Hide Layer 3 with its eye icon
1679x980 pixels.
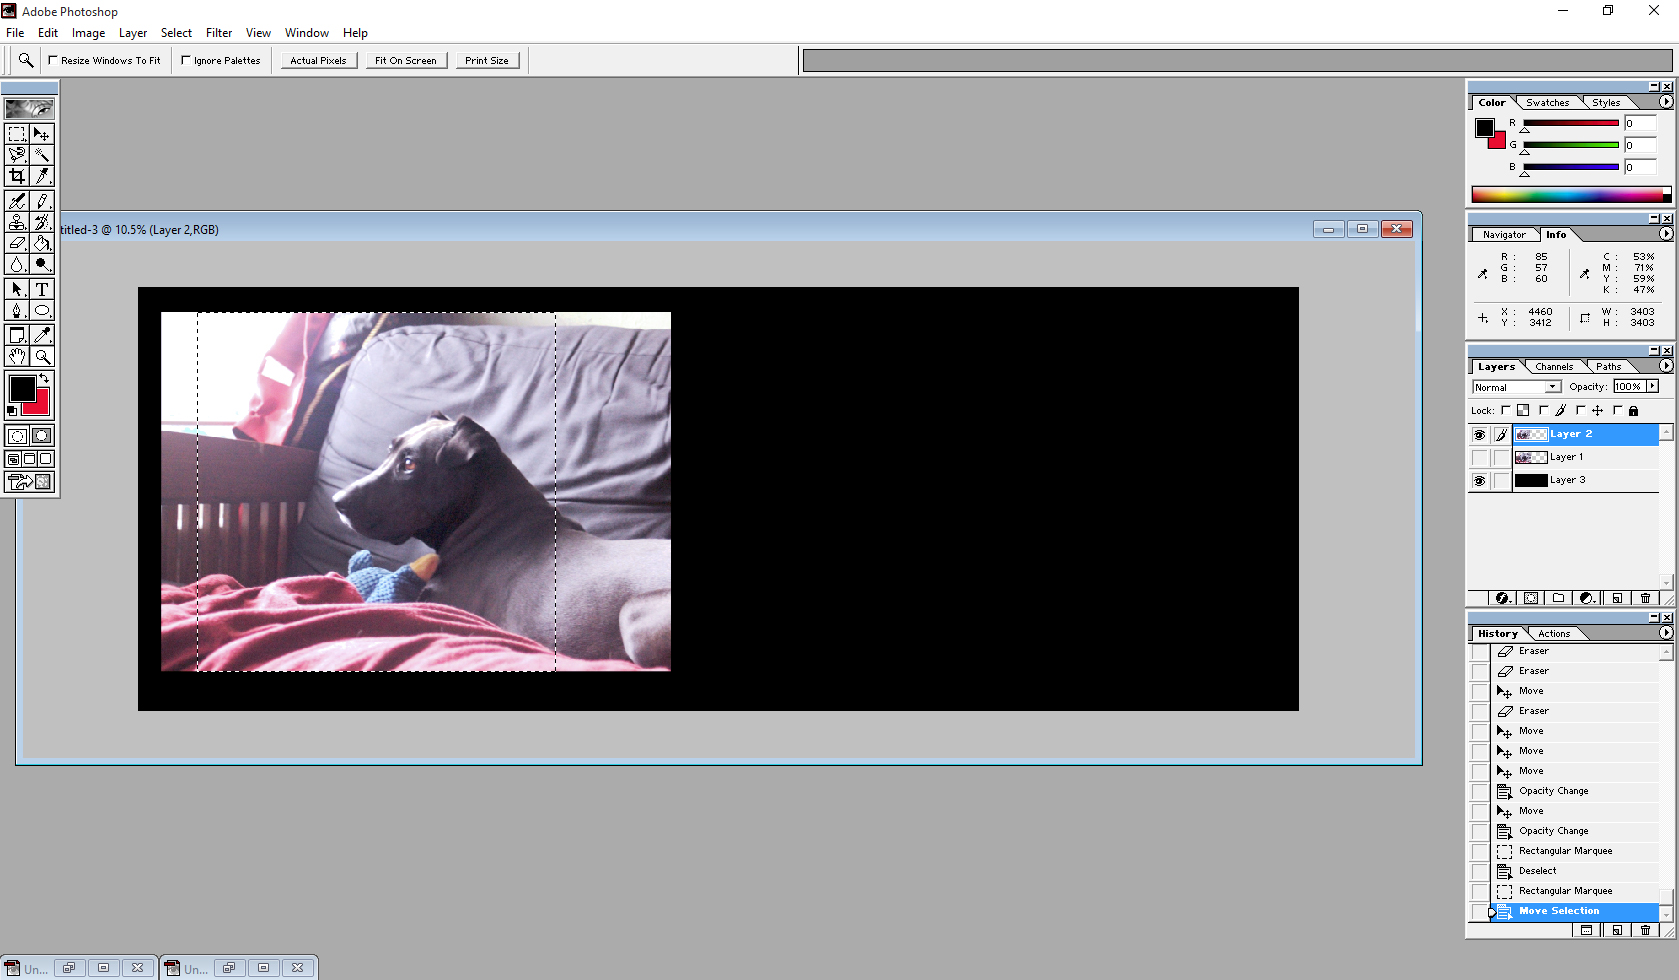click(x=1479, y=481)
